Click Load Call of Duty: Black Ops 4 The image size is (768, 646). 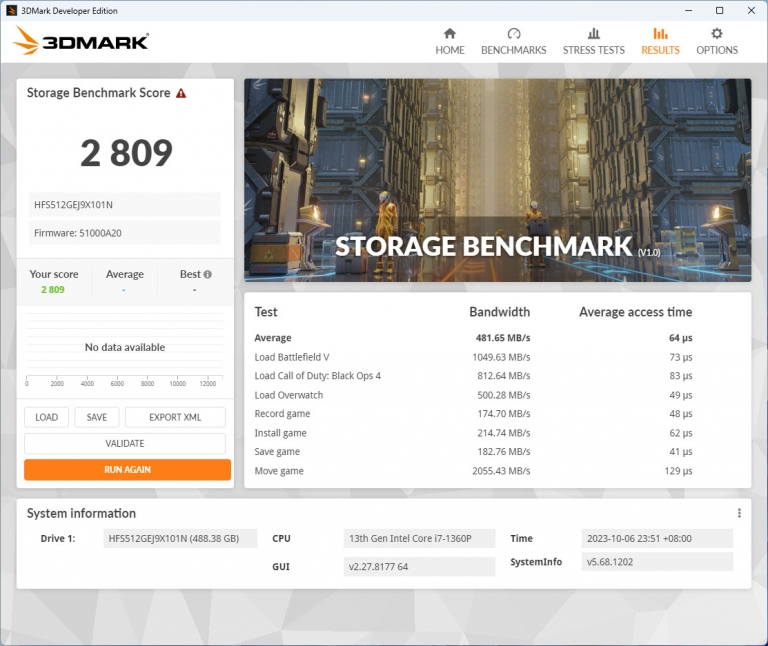tap(473, 376)
